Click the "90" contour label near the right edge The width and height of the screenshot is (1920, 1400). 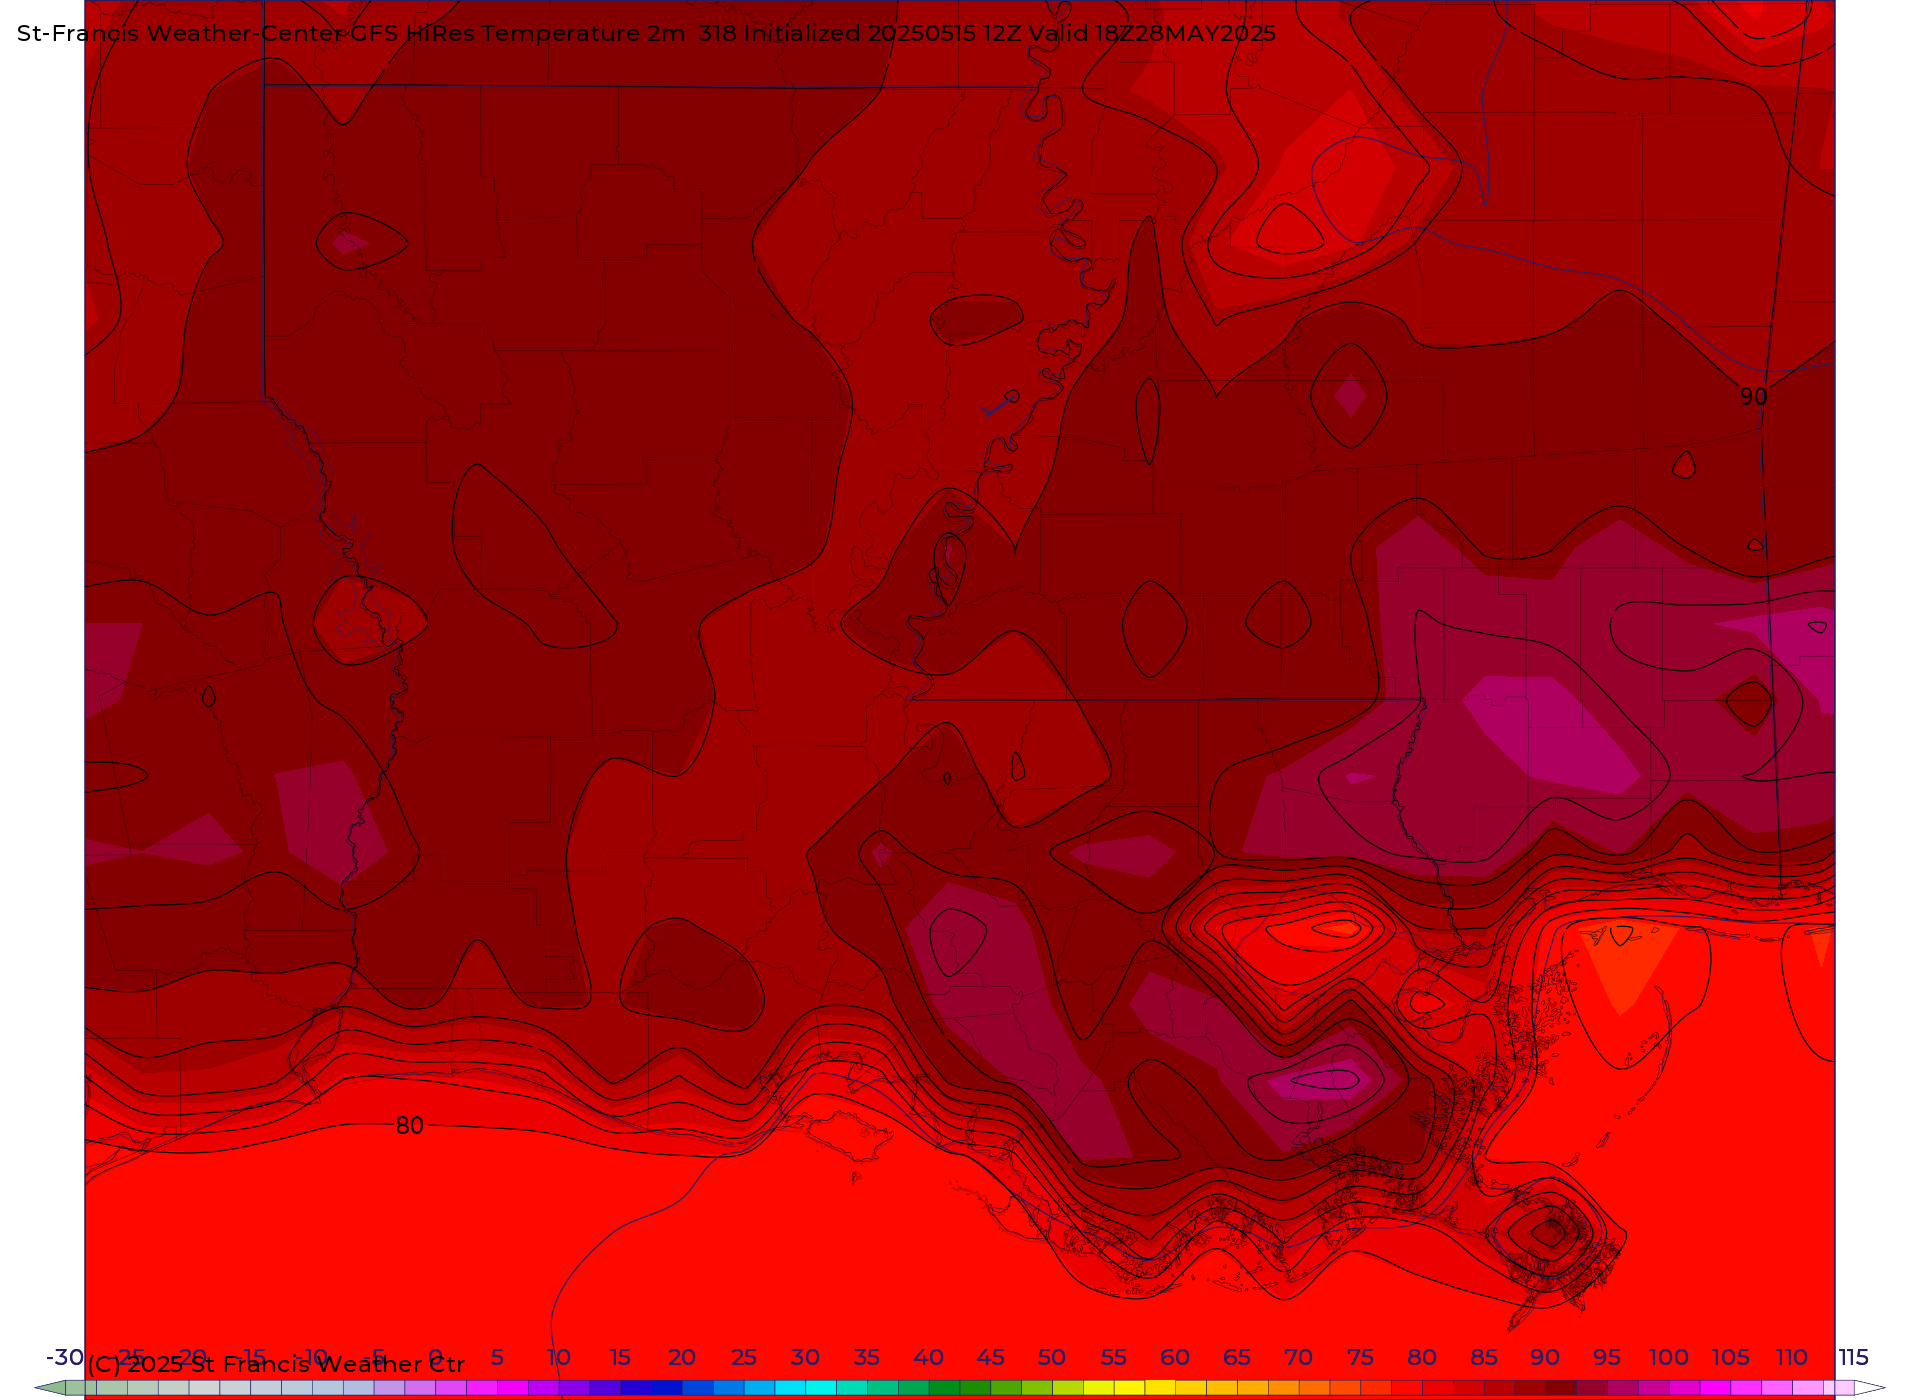pos(1753,397)
